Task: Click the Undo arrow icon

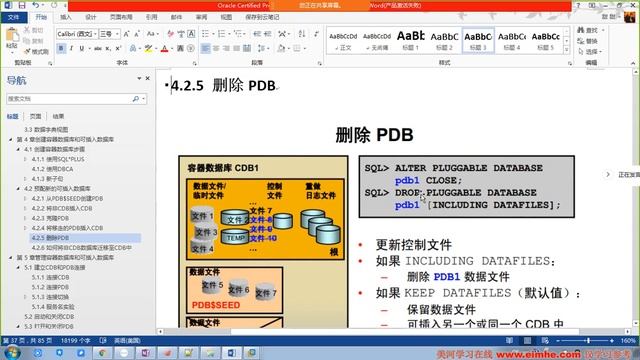Action: (x=36, y=5)
